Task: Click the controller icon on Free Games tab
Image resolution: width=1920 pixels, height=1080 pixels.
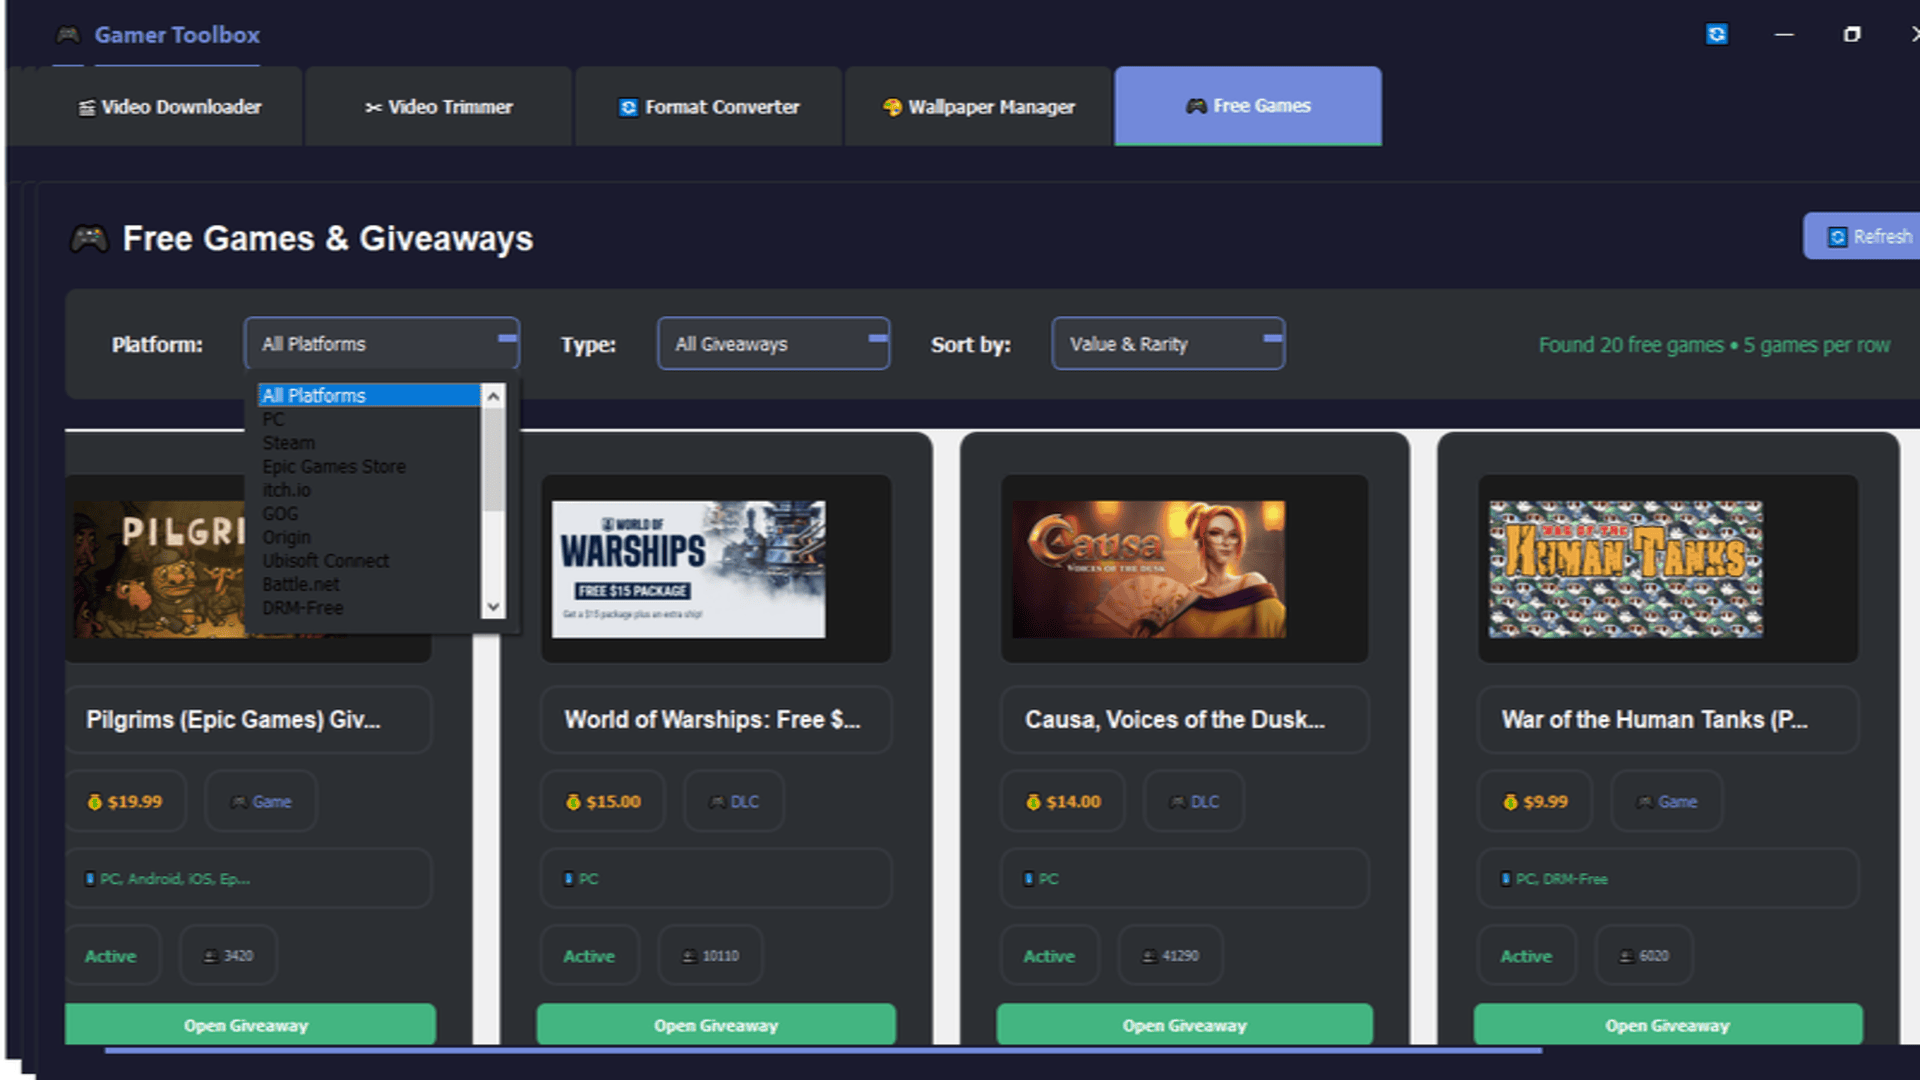Action: pos(1196,105)
